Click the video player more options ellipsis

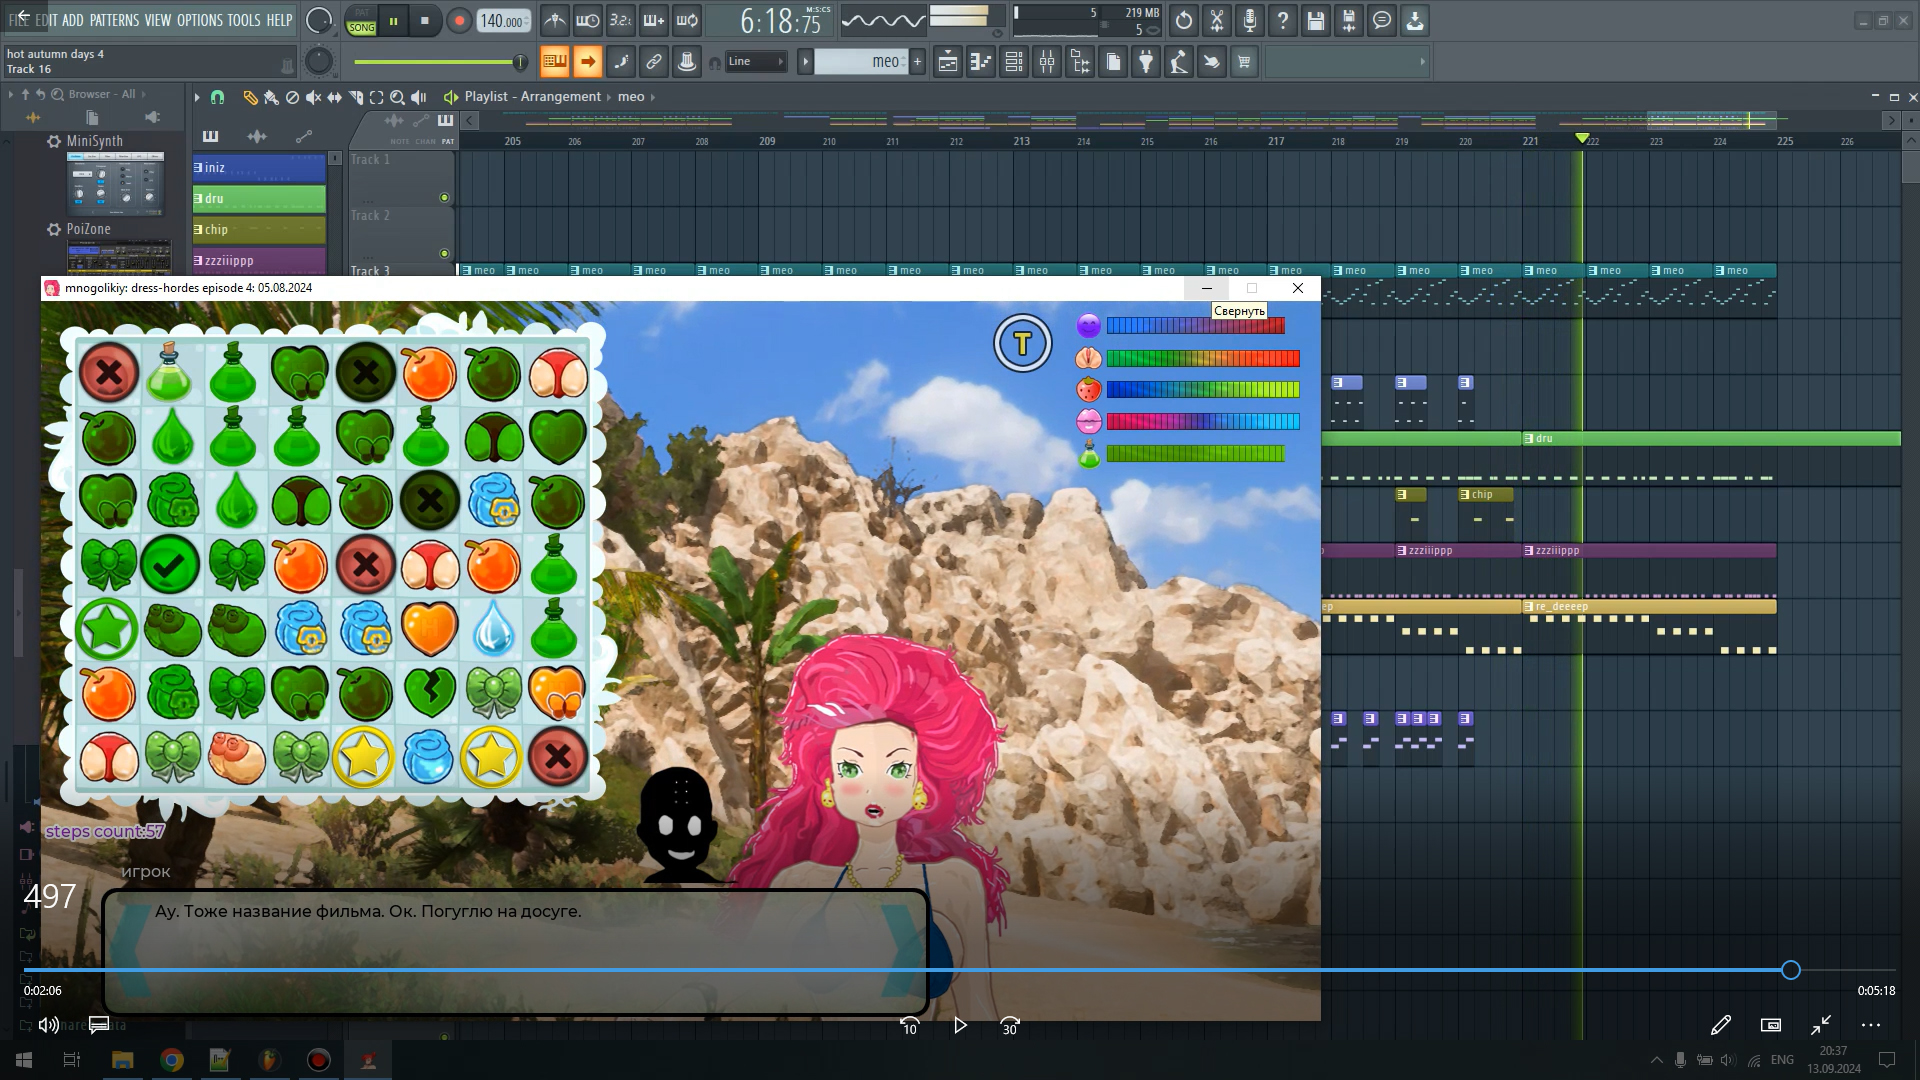(1871, 1025)
